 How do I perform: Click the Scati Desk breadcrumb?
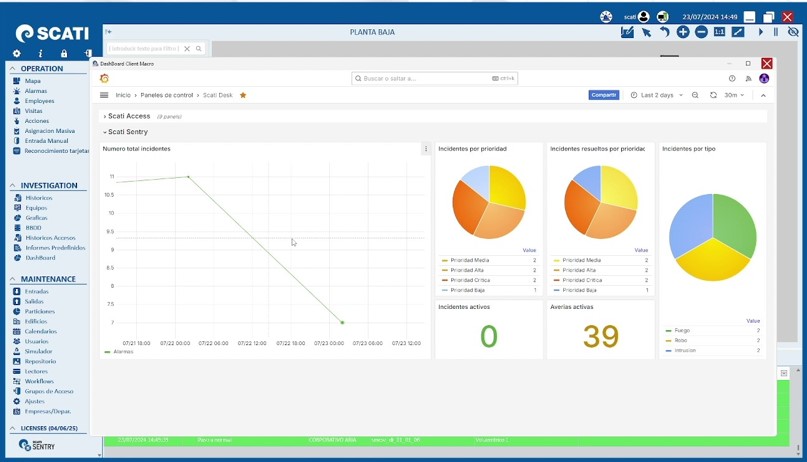tap(218, 95)
